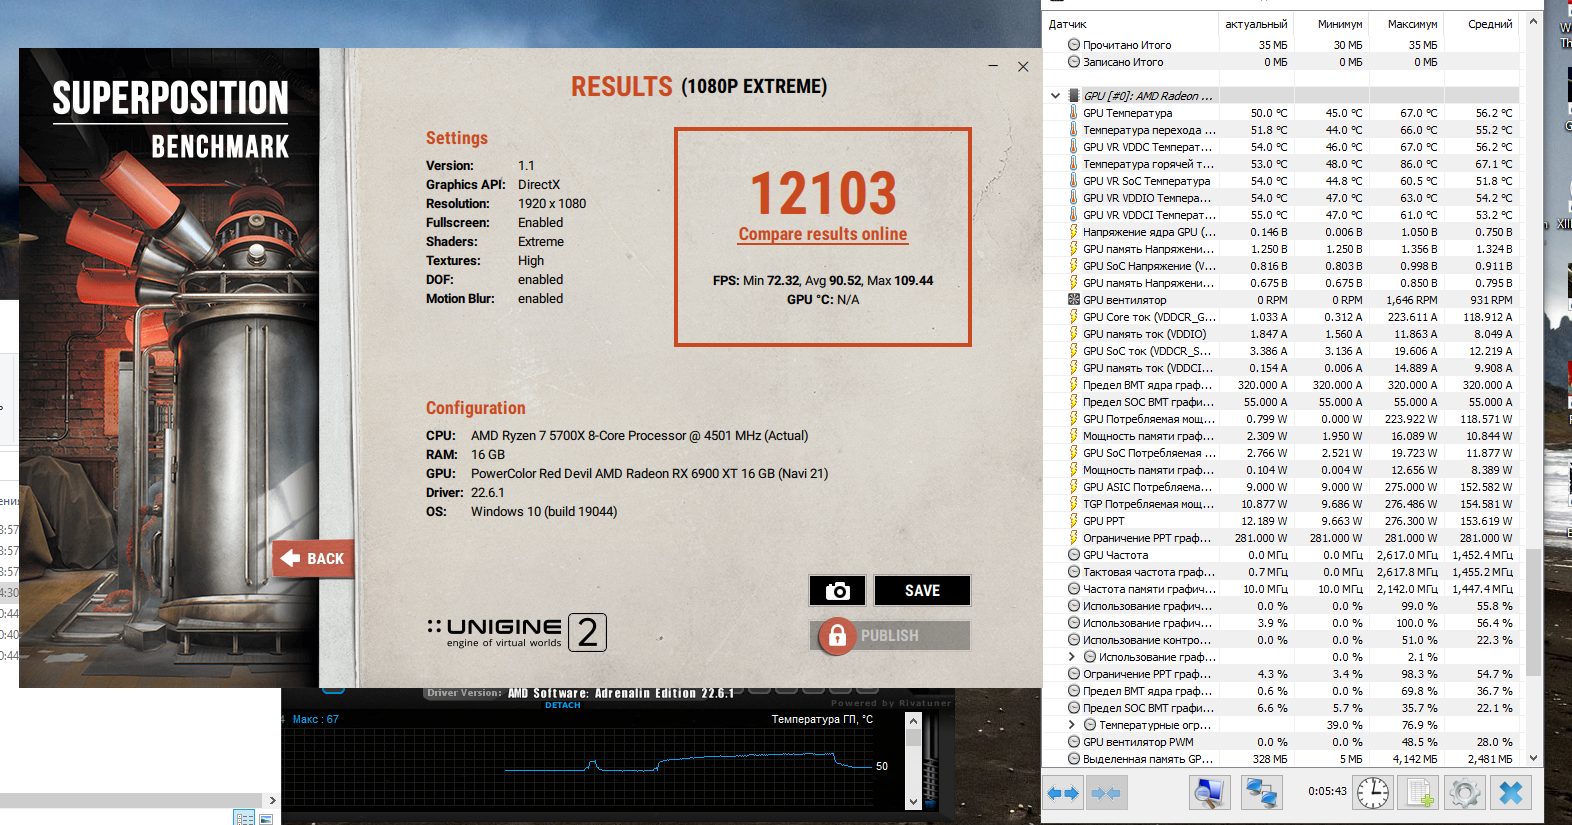The width and height of the screenshot is (1572, 825).
Task: Click the Датчик column header
Action: click(x=1130, y=24)
